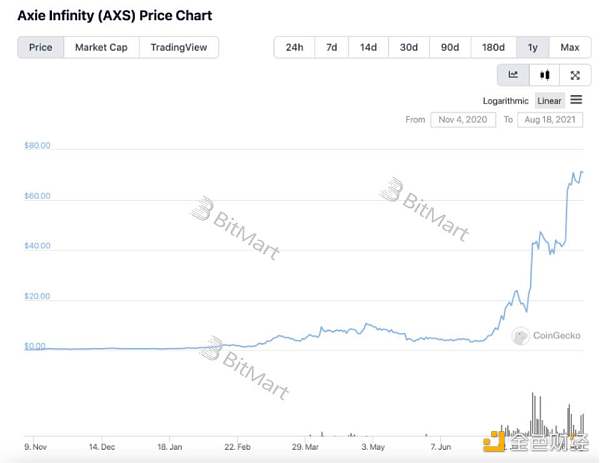Select Linear scale option
The height and width of the screenshot is (463, 600).
[550, 100]
